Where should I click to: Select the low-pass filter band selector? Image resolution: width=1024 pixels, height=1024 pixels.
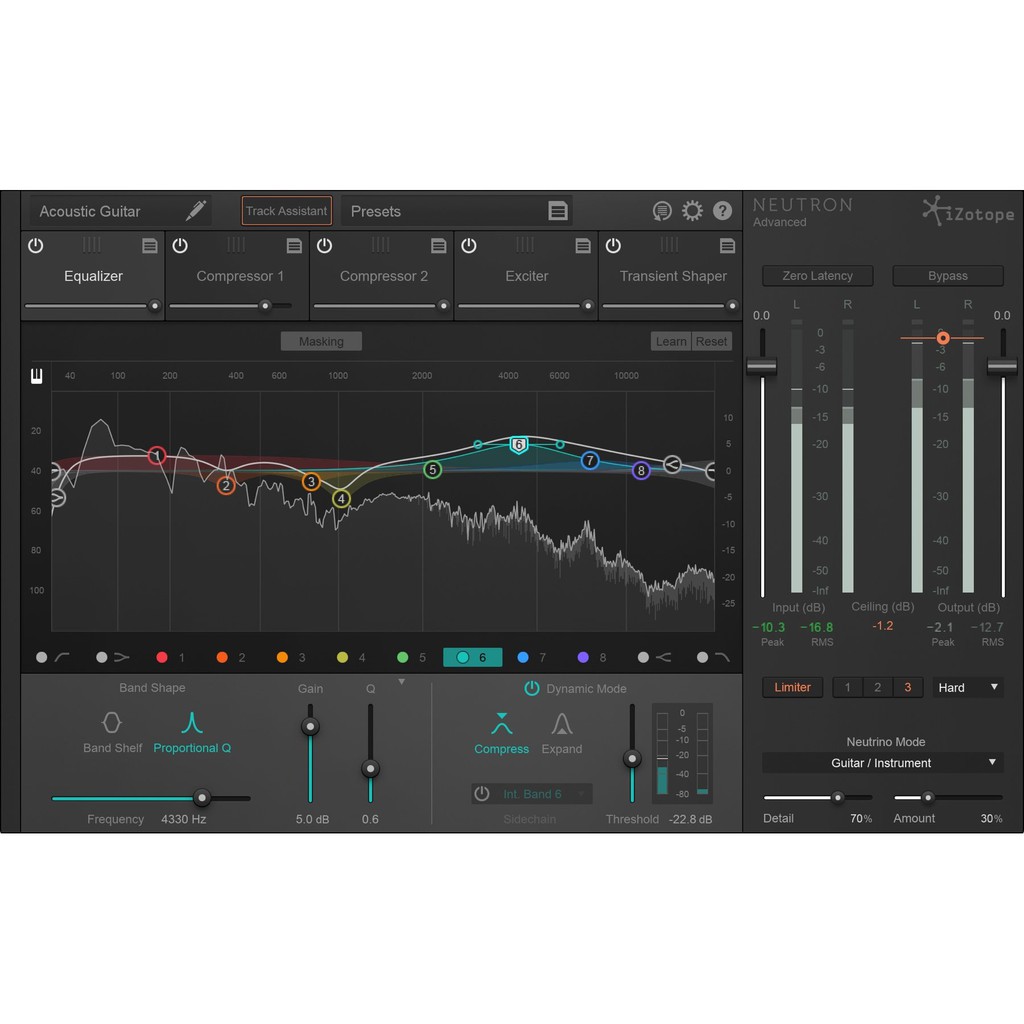click(712, 657)
